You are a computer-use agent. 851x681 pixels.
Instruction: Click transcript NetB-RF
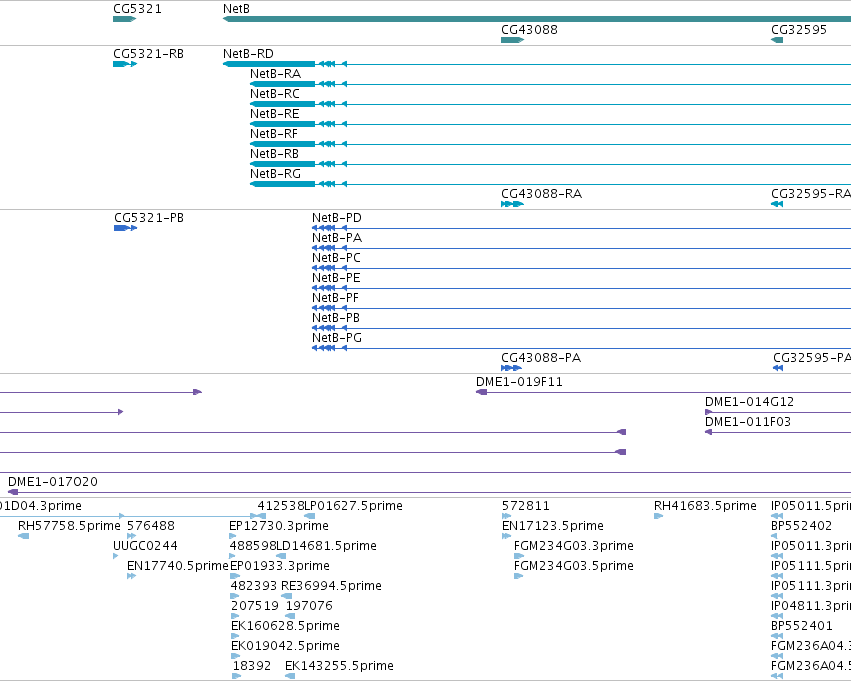click(274, 134)
